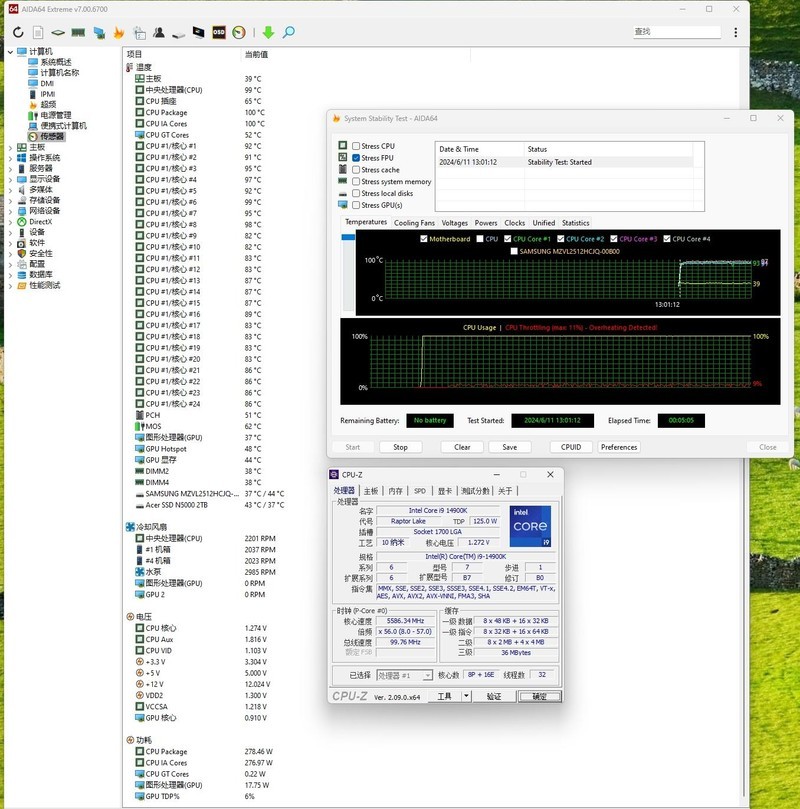Click the monitor diagnostics toolbar icon
800x809 pixels.
click(198, 33)
